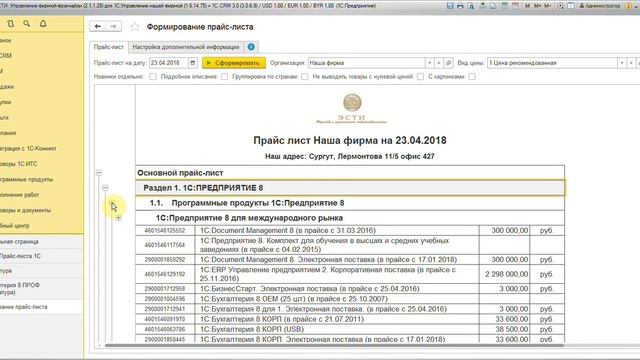This screenshot has height=360, width=640.
Task: Collapse the Раздел 1. 1С:ПРЕДПРИЯТИЕ 8 group
Action: tap(105, 188)
